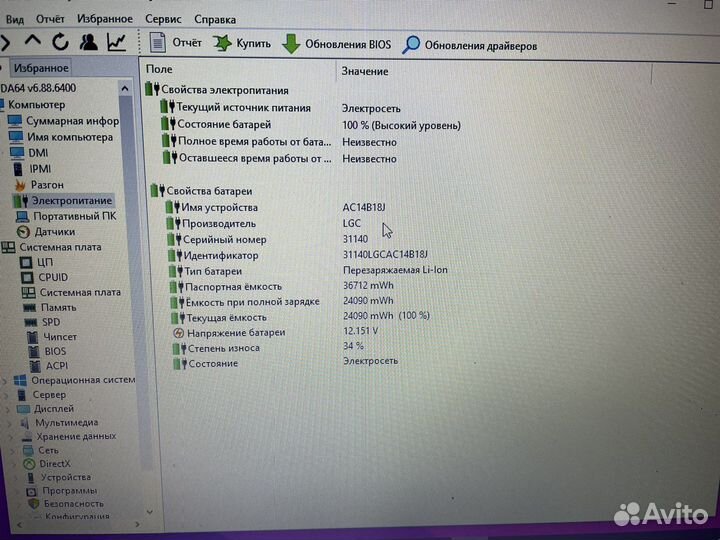720x540 pixels.
Task: Switch to the Избранное sidebar tab
Action: 41,68
